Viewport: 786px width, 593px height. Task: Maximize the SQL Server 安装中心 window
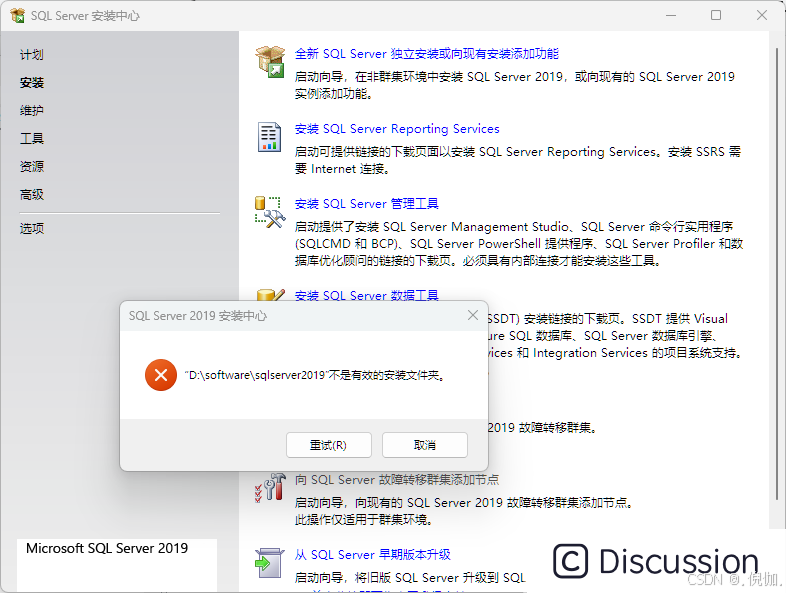coord(716,15)
